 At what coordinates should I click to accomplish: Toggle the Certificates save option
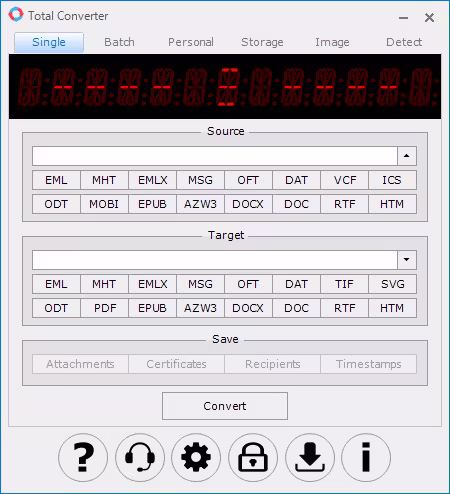point(176,364)
